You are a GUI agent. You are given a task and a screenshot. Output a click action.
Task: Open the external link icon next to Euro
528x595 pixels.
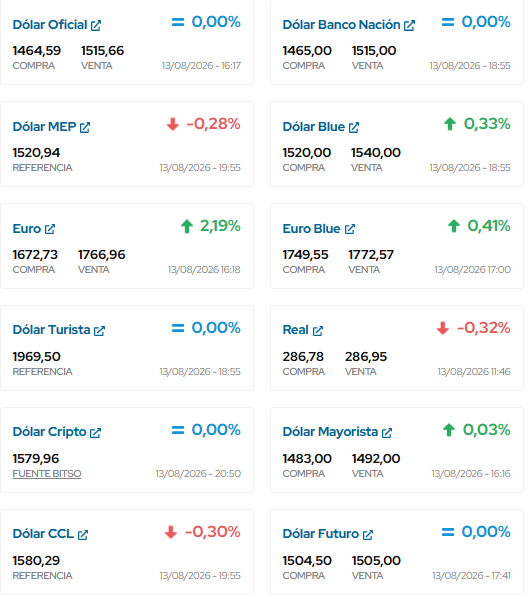[x=50, y=229]
